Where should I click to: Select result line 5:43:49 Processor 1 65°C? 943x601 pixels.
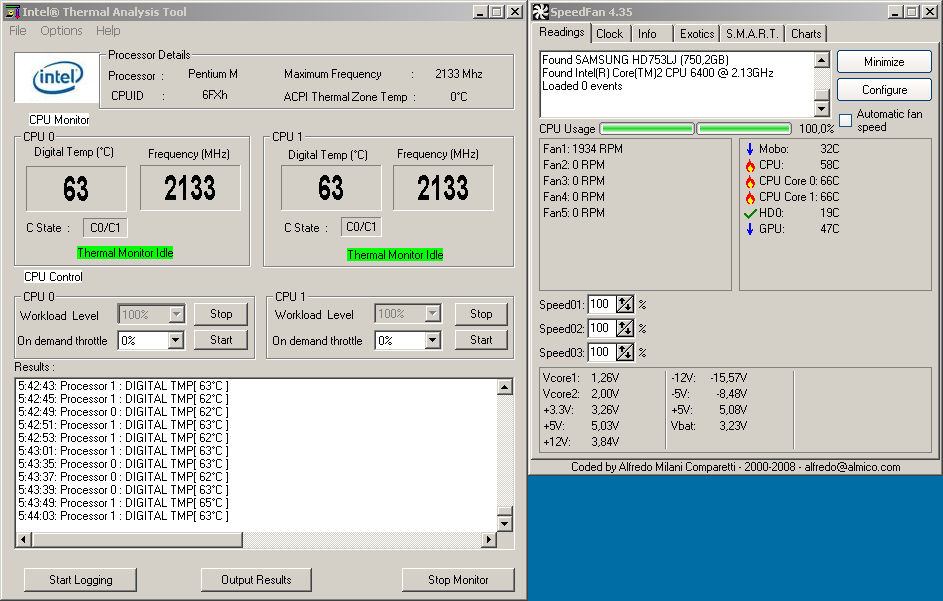click(123, 503)
